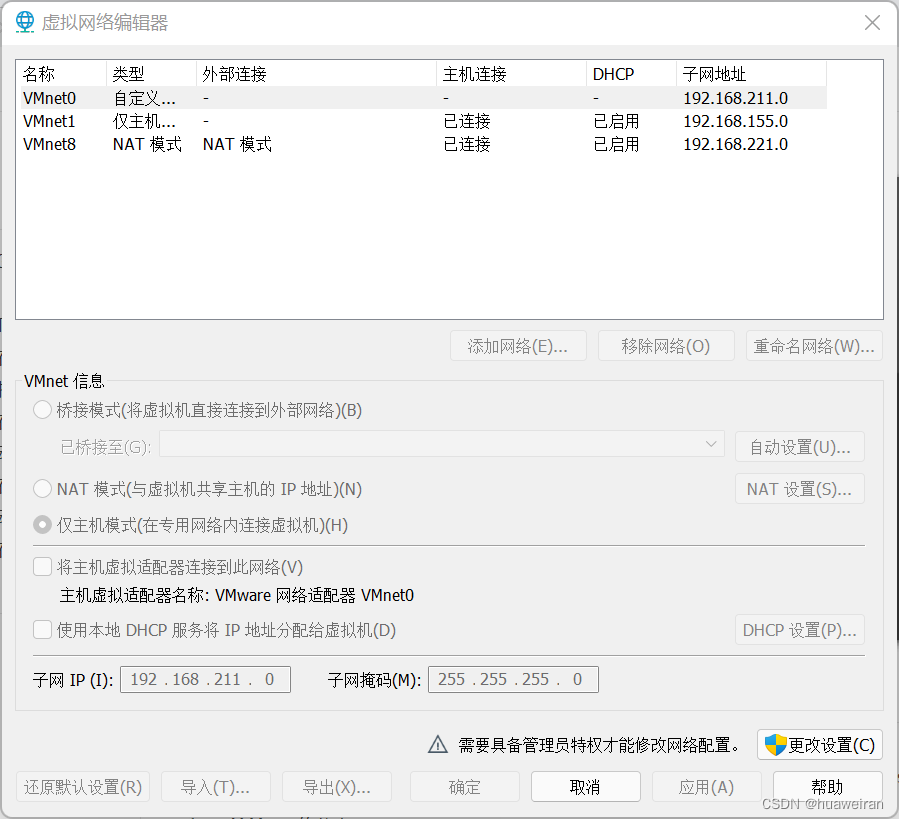Viewport: 899px width, 819px height.
Task: Click subnet address 192.168.211.0 cell
Action: (x=736, y=99)
